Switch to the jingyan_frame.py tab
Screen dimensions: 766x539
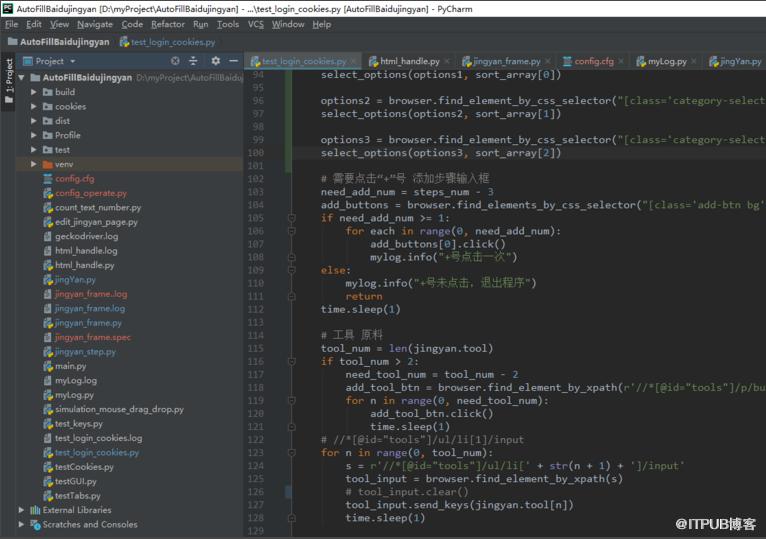506,61
